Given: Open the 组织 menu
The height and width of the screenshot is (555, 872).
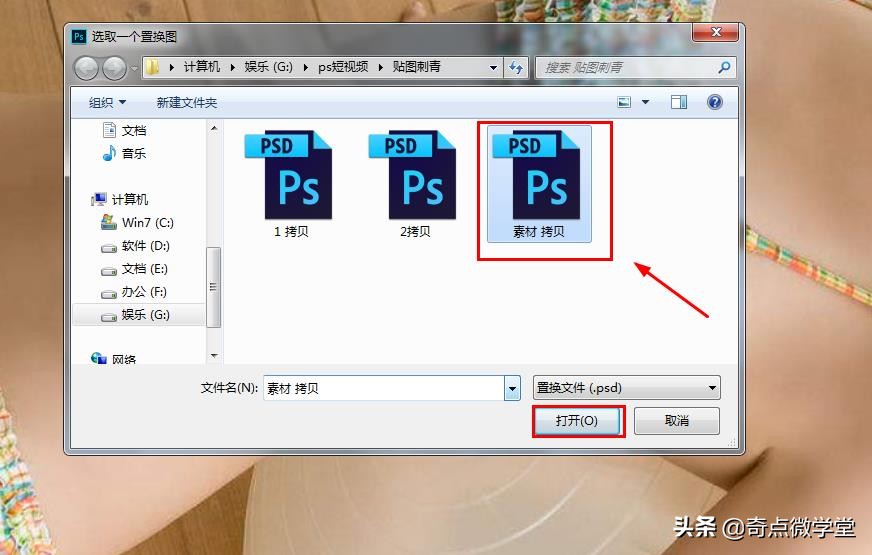Looking at the screenshot, I should pyautogui.click(x=107, y=102).
